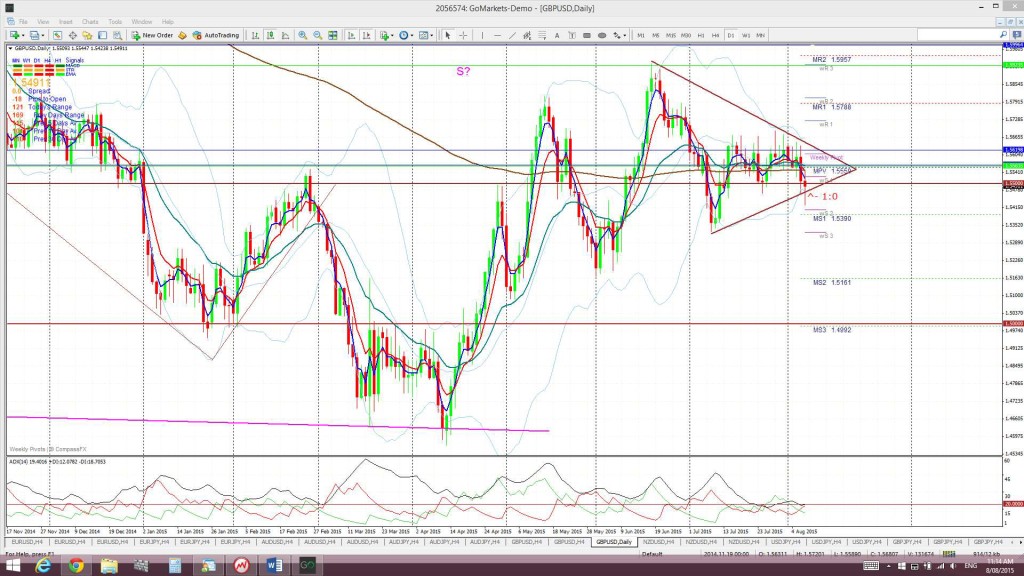
Task: Select the horizontal line drawing tool
Action: tap(498, 35)
